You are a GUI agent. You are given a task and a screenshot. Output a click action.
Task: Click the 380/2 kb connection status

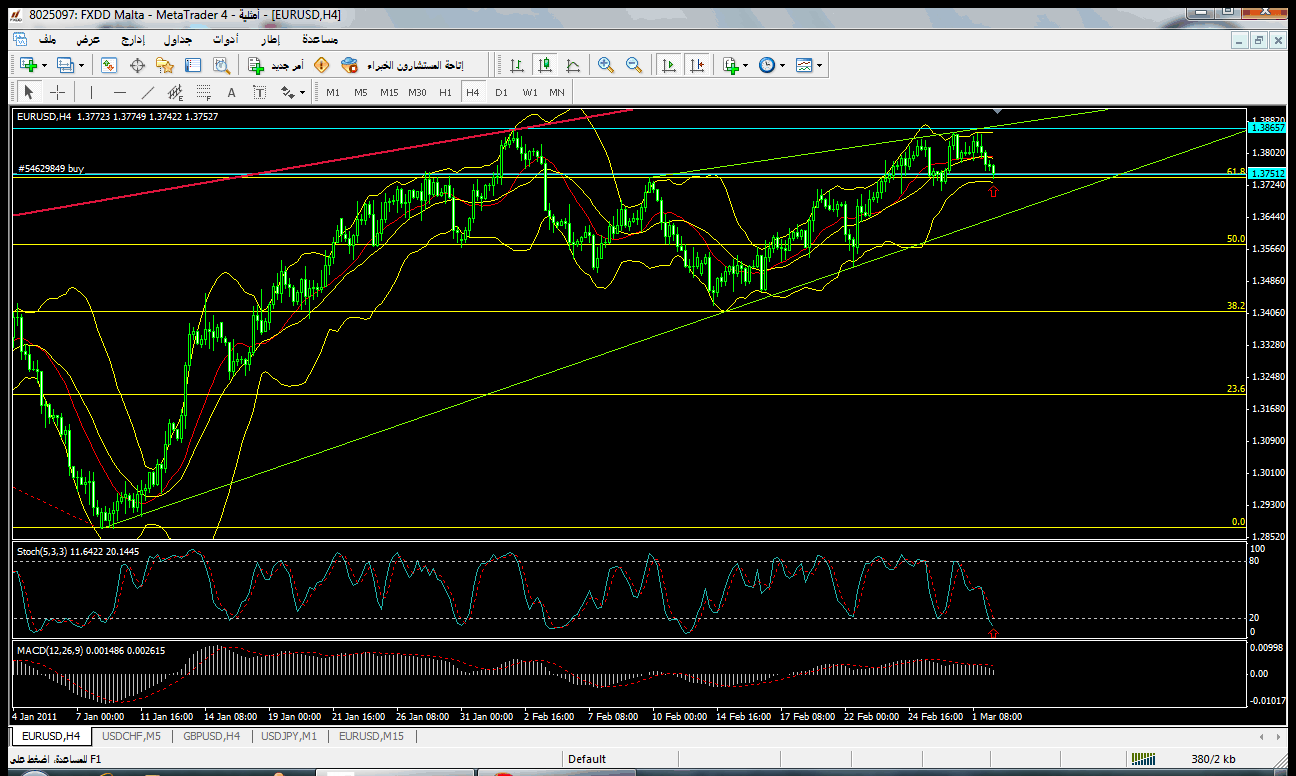(x=1215, y=759)
